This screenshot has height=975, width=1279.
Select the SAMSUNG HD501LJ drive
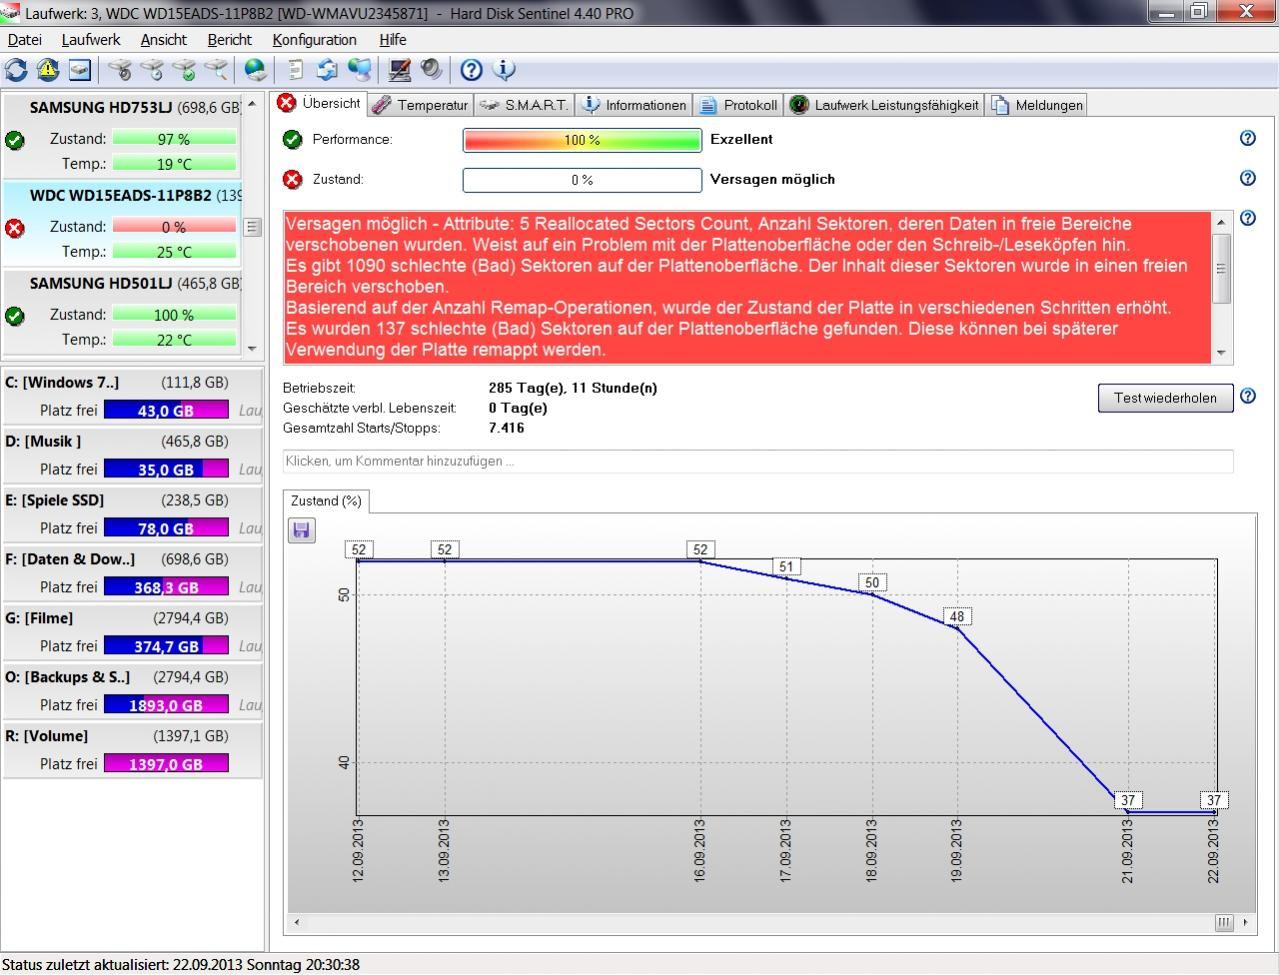coord(122,311)
